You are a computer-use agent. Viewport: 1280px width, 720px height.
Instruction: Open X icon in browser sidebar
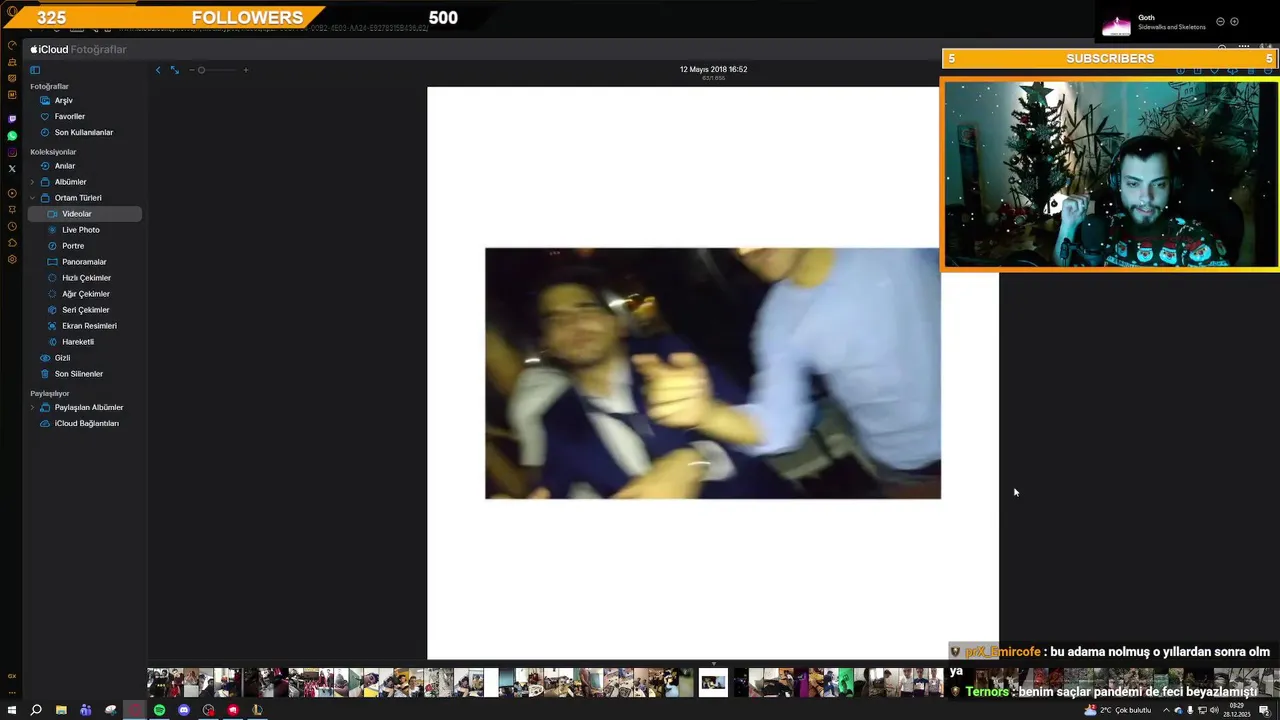(x=12, y=169)
